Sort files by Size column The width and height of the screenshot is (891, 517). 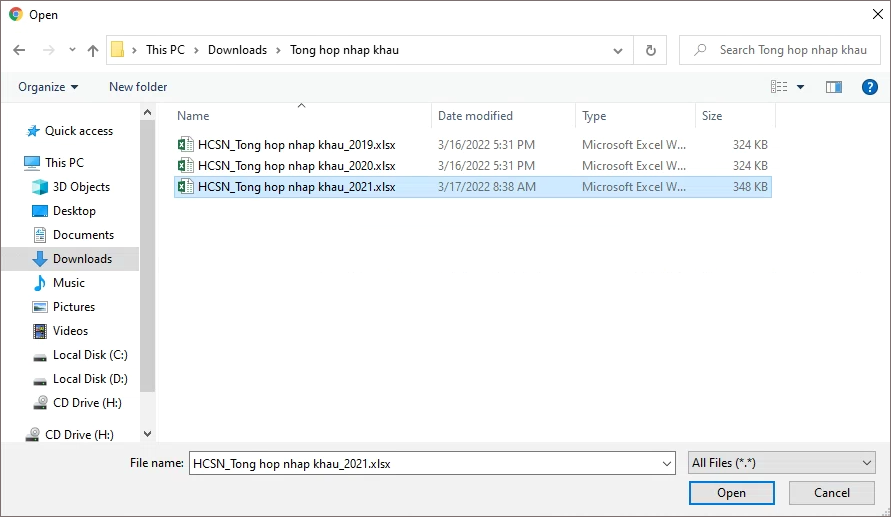(x=712, y=116)
